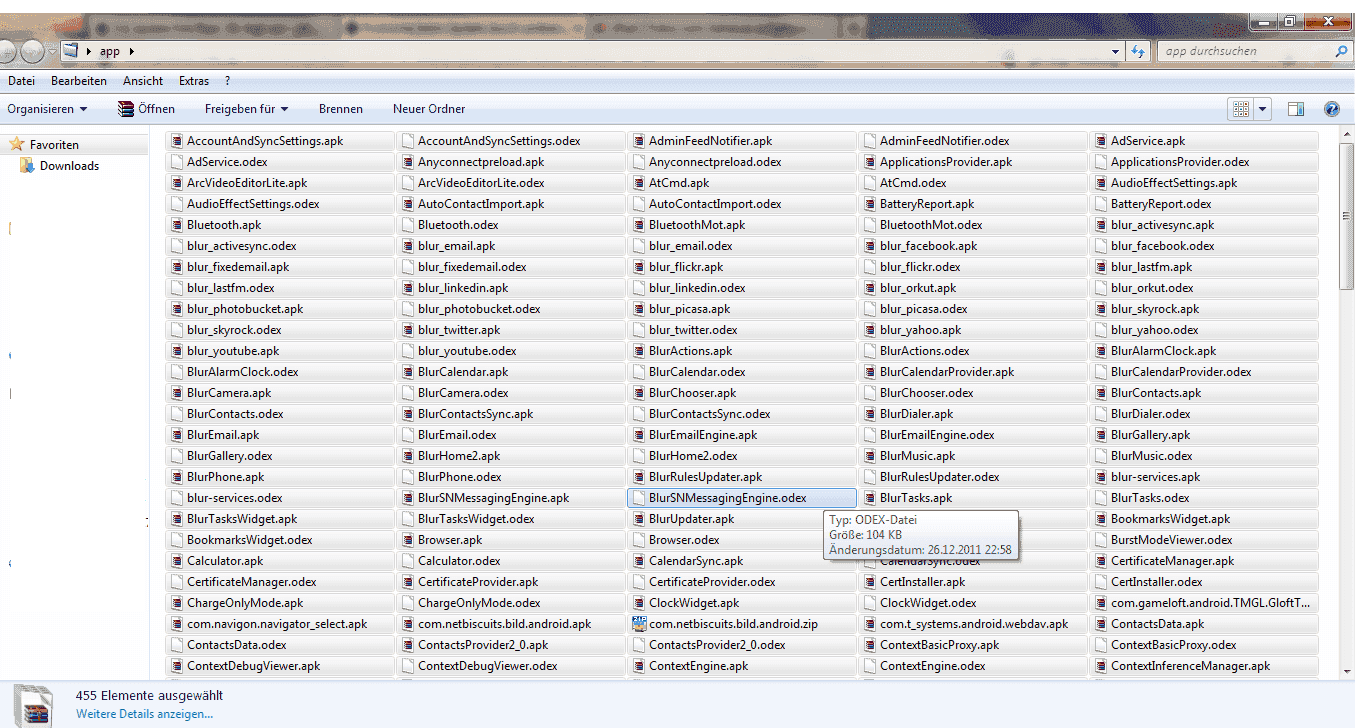Select BlurHome2.apk file
Image resolution: width=1366 pixels, height=728 pixels.
click(511, 456)
